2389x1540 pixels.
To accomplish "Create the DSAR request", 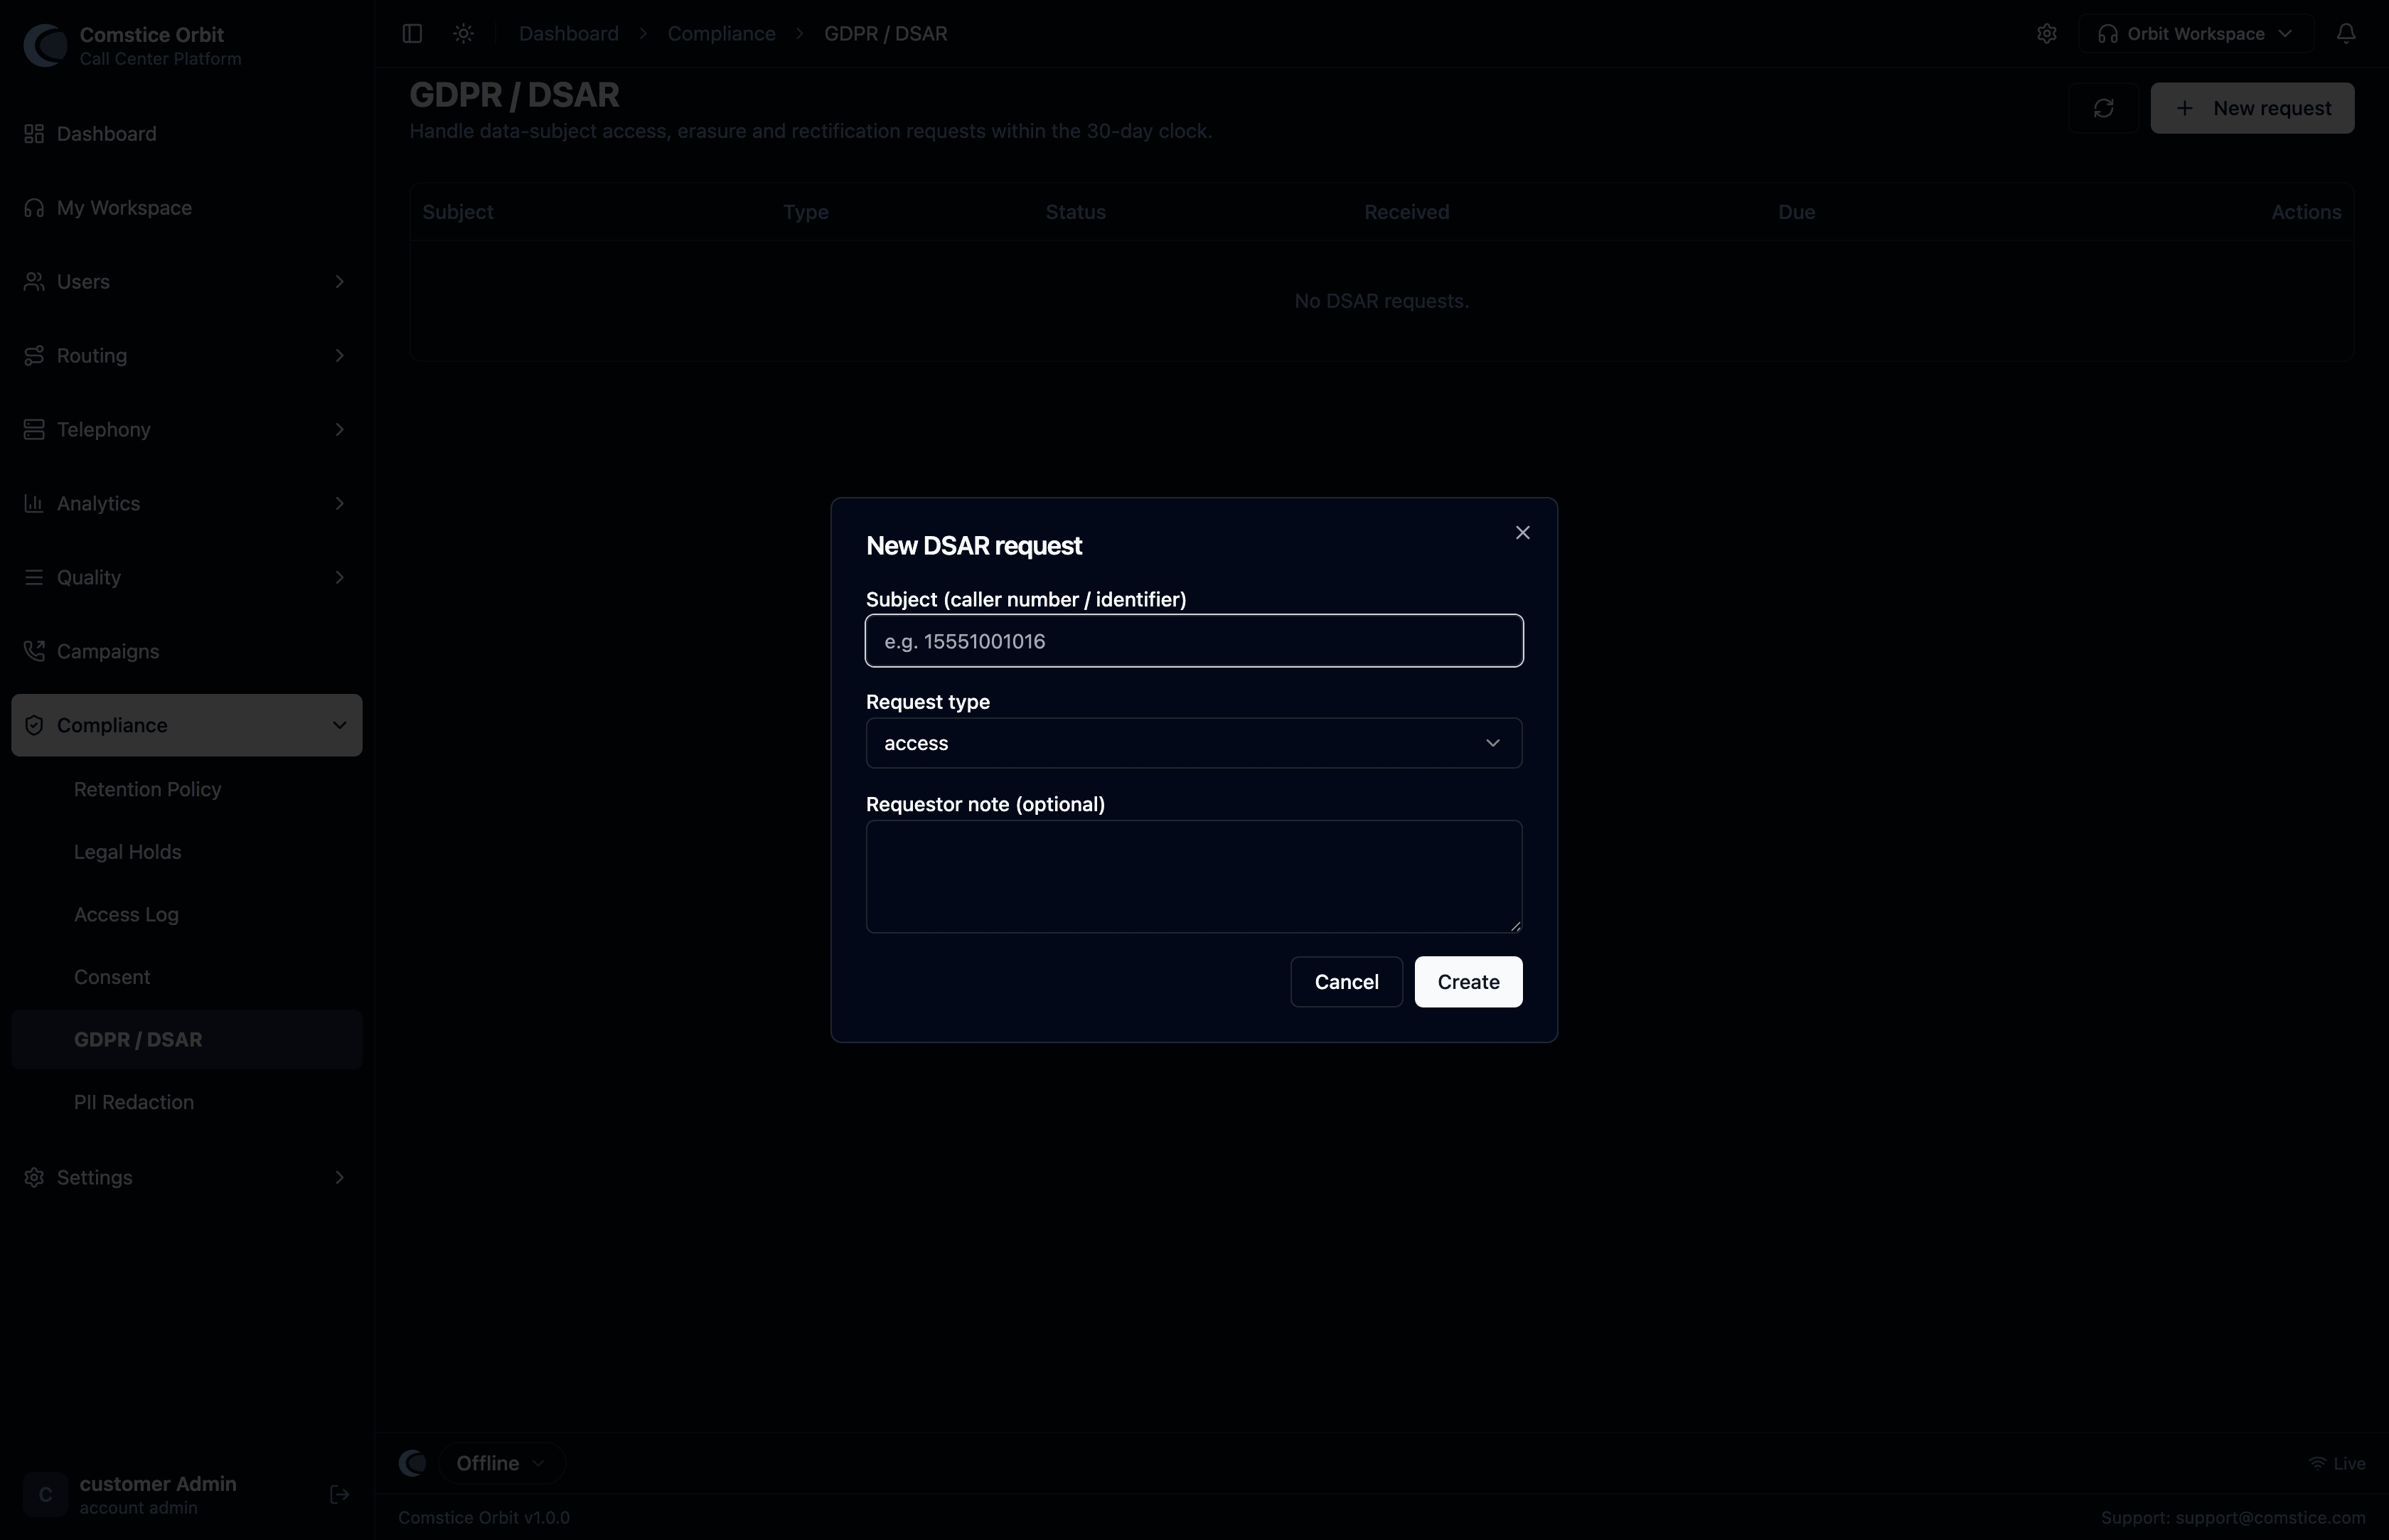I will pyautogui.click(x=1468, y=982).
